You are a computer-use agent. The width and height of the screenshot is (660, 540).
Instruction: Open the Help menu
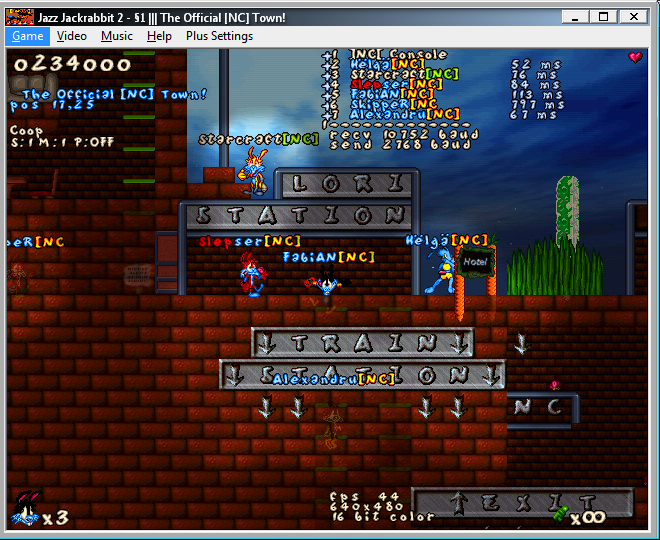coord(159,36)
